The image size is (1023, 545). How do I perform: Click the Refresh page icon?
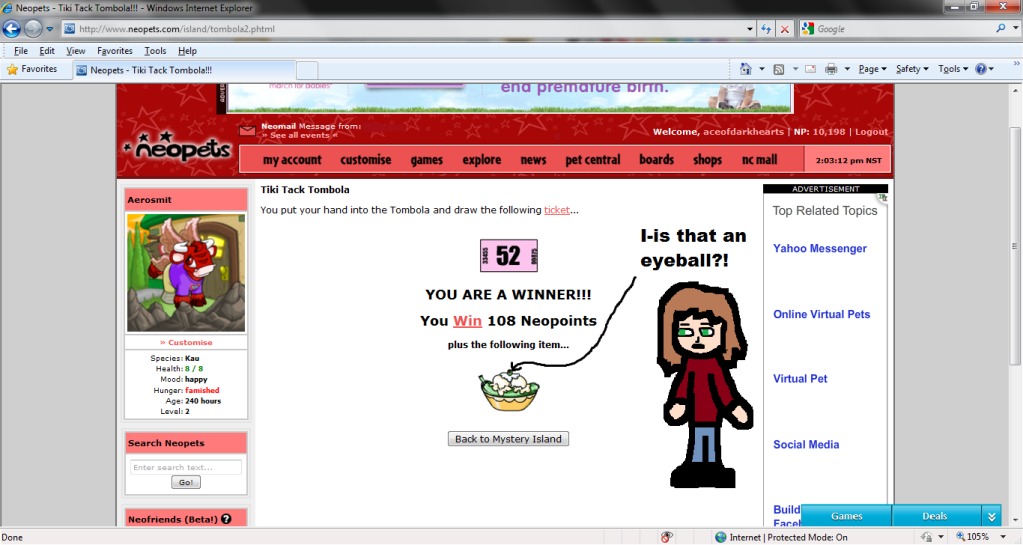767,29
